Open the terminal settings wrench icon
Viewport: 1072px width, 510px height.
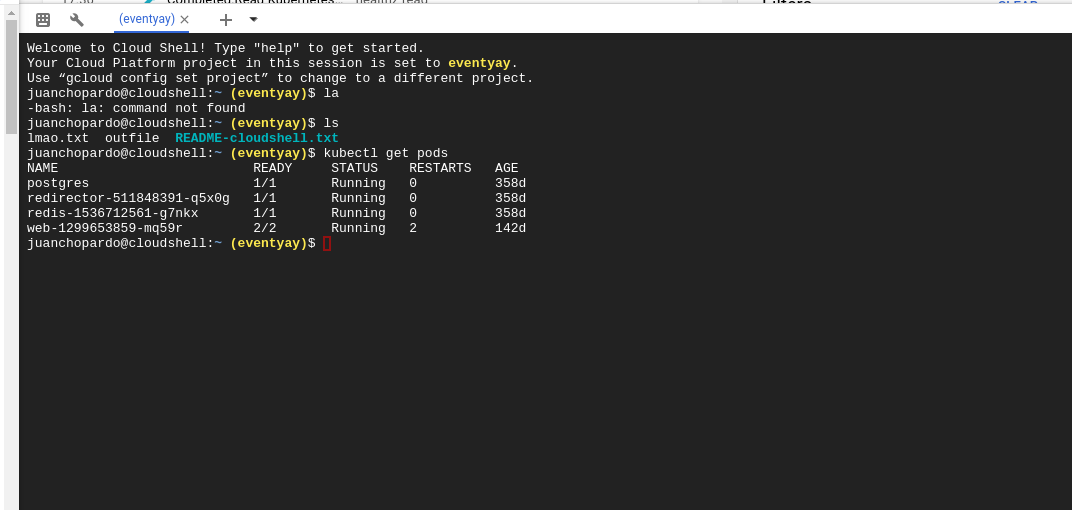(77, 20)
